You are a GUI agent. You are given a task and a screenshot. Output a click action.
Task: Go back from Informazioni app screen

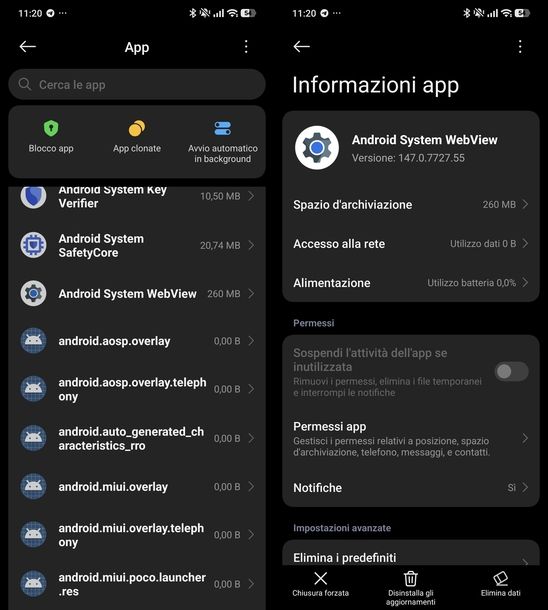(x=301, y=47)
